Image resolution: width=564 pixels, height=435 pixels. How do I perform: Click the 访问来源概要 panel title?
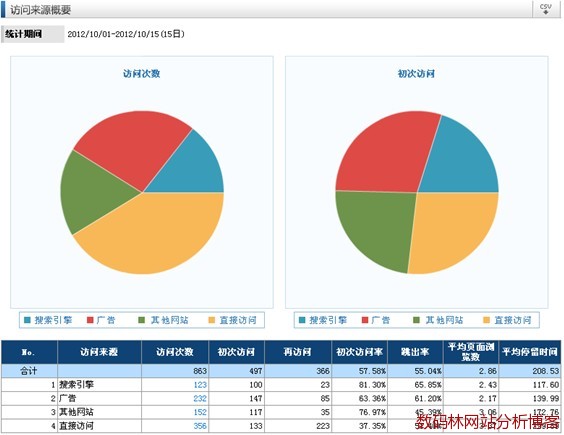[x=40, y=10]
